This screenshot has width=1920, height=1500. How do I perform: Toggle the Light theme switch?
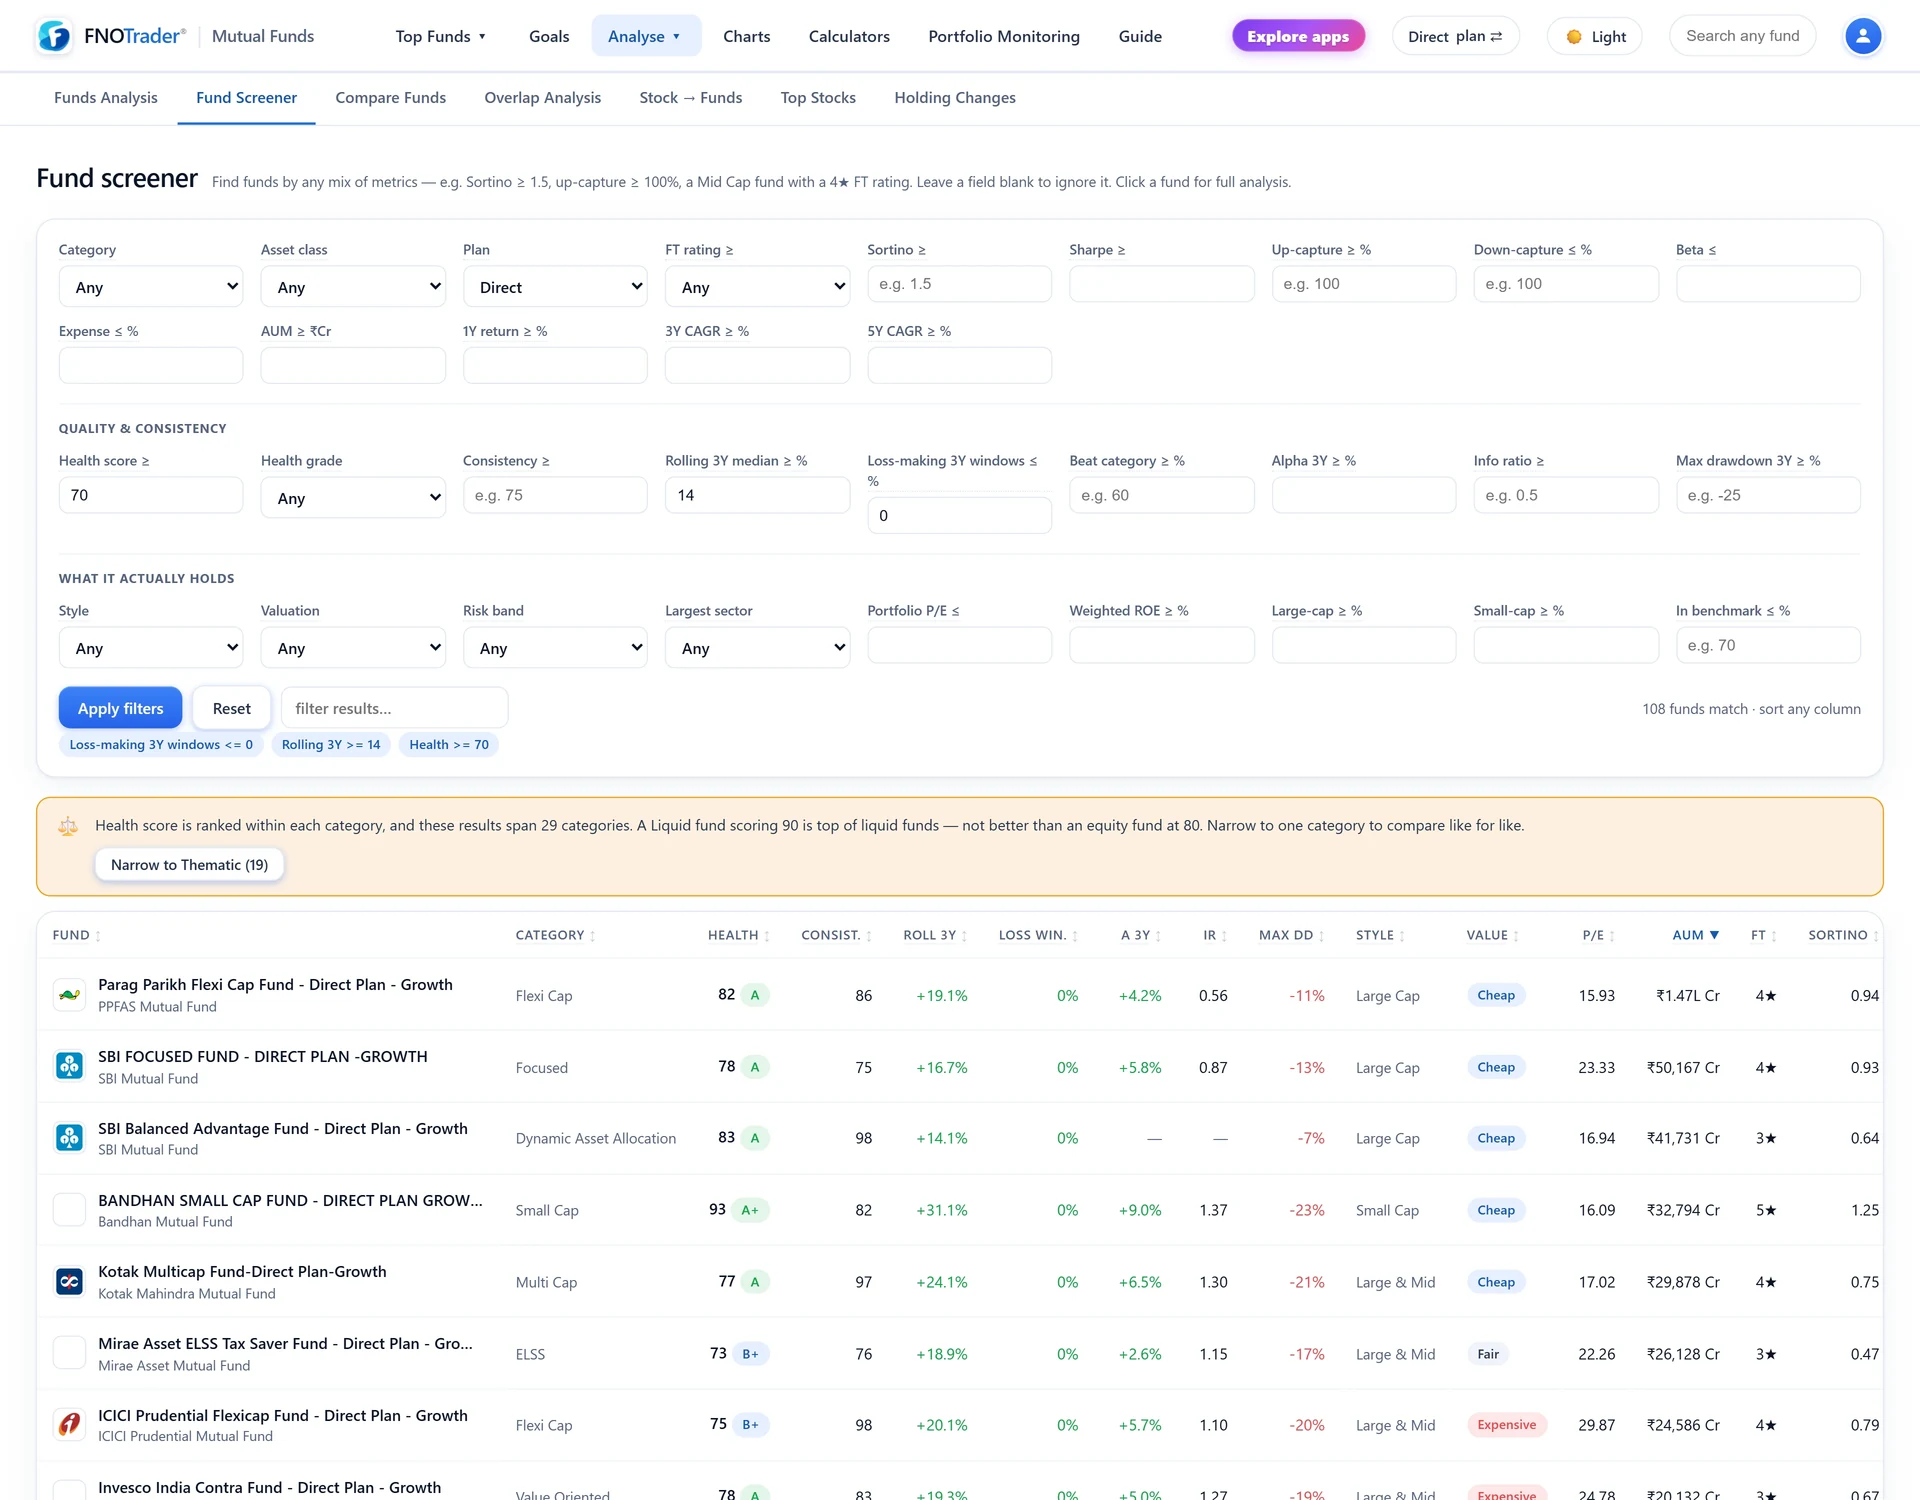point(1595,36)
